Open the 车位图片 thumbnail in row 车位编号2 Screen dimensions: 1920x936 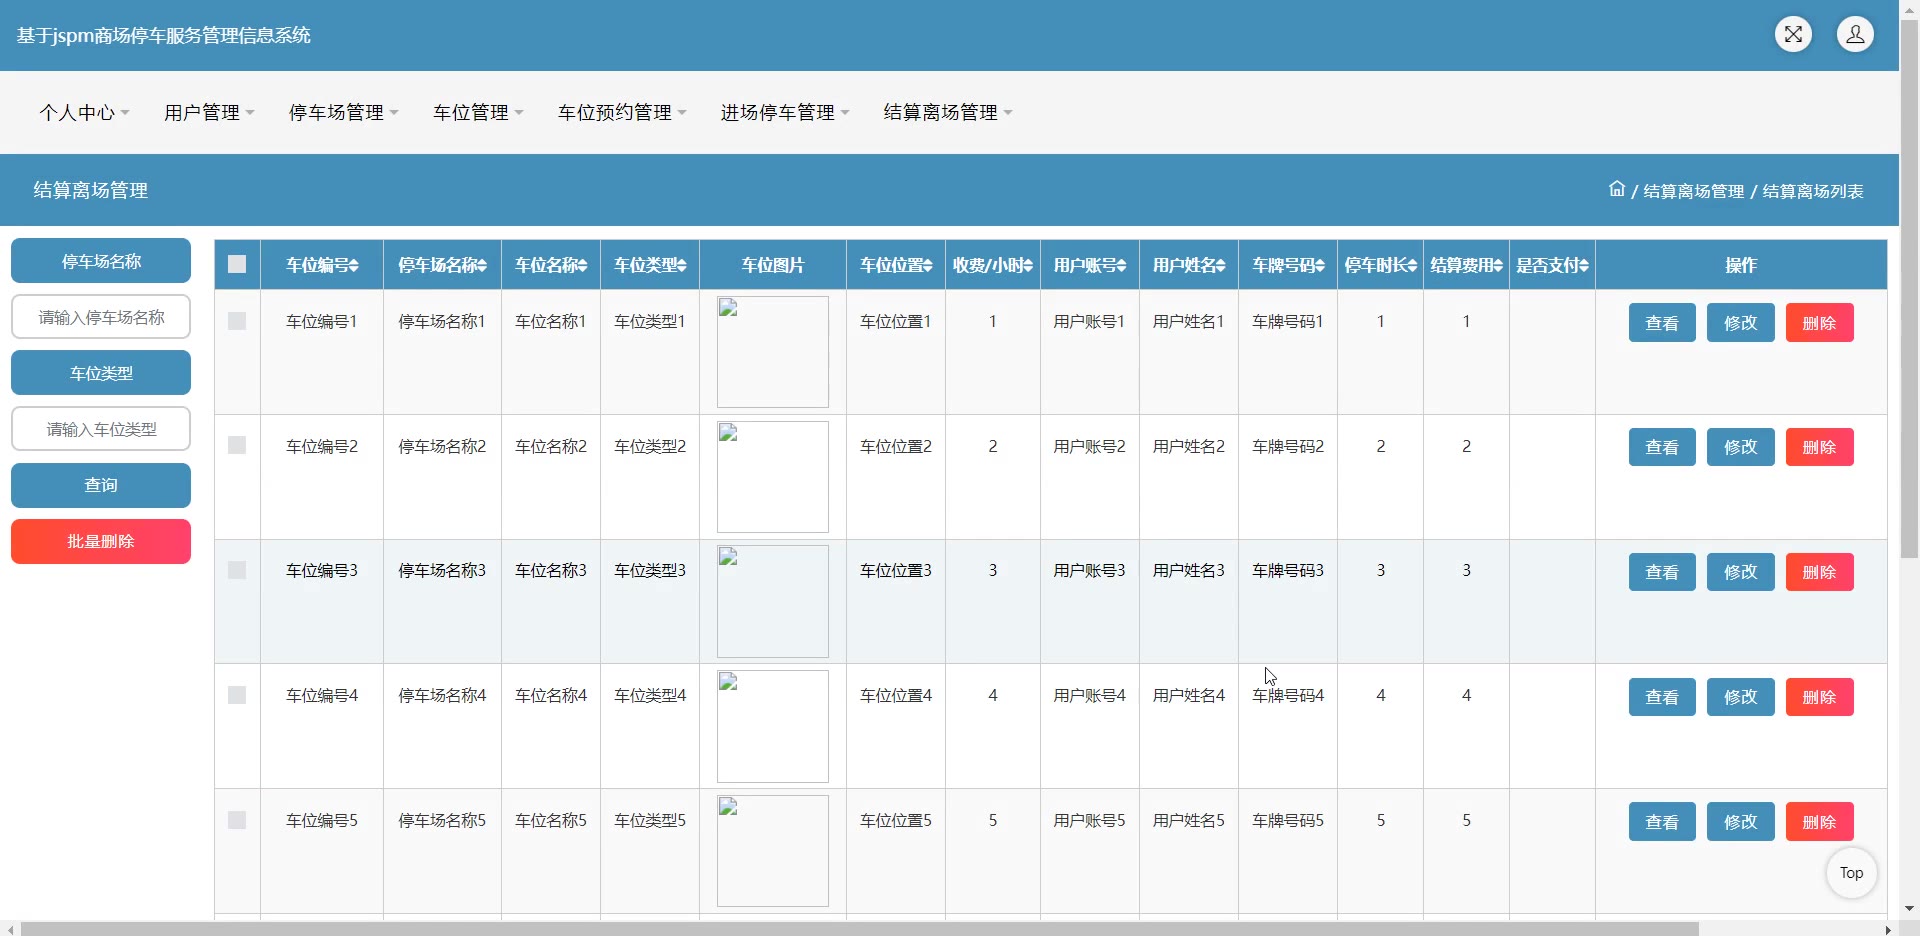[x=773, y=477]
